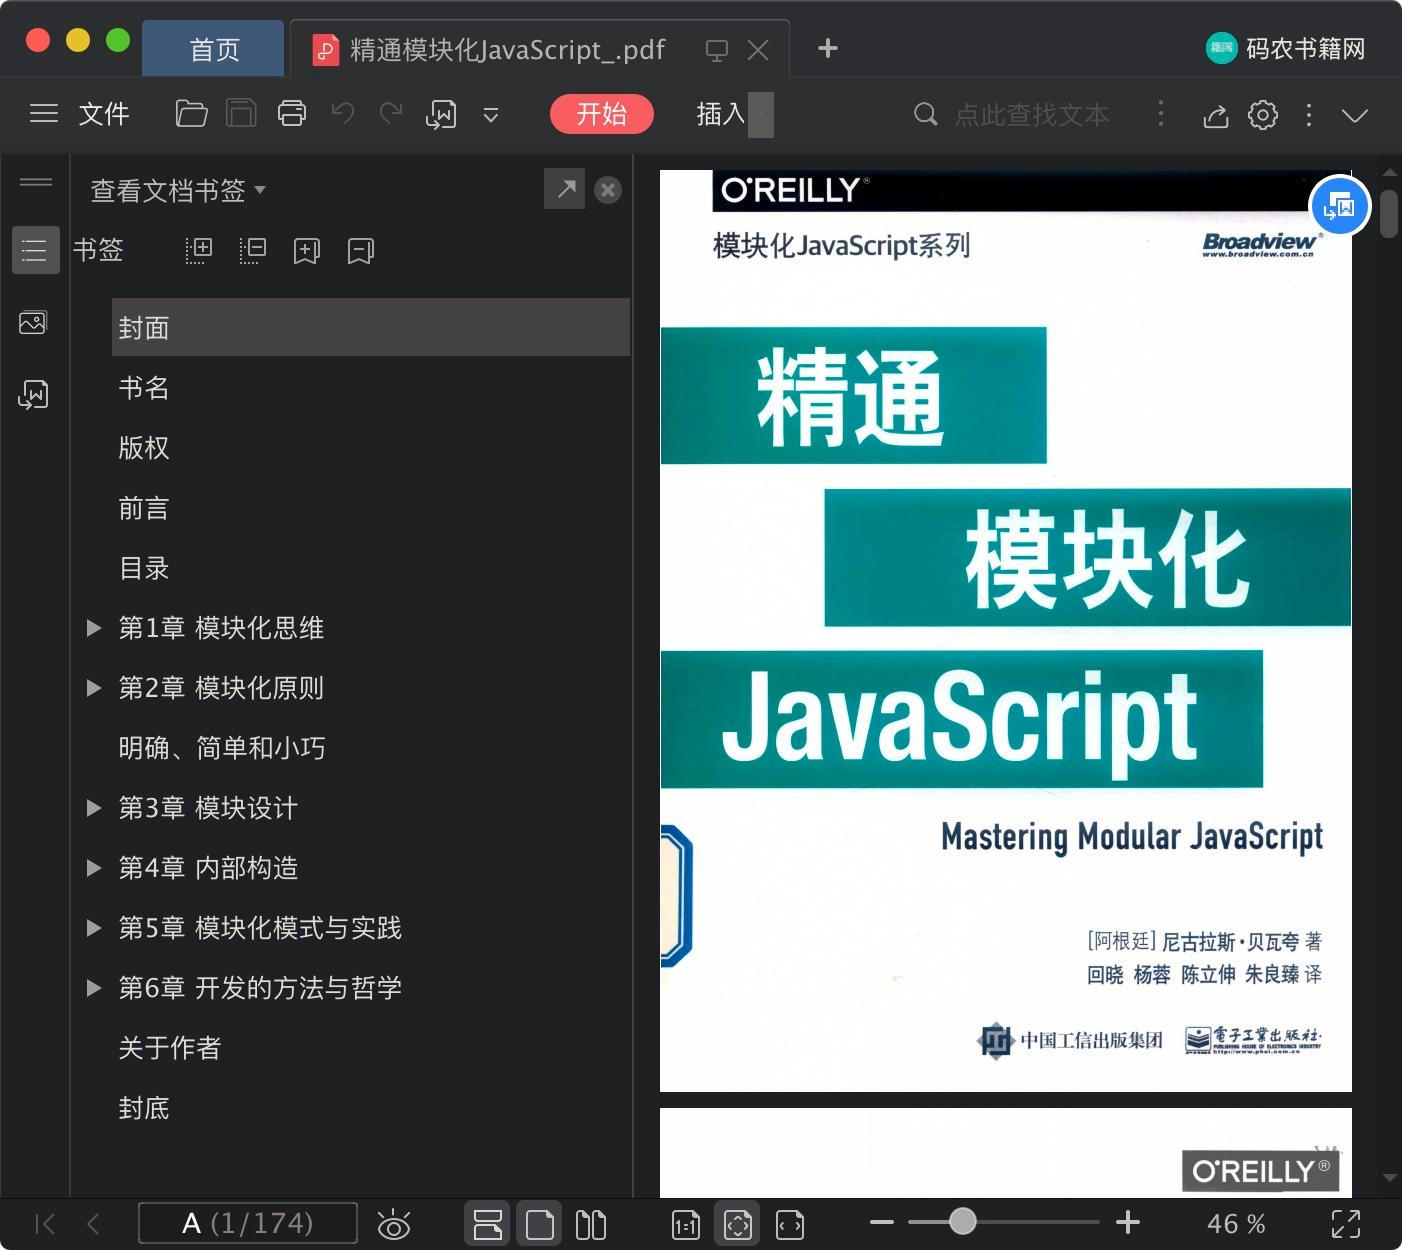Screen dimensions: 1402x1250
Task: Delete bookmark icon
Action: coord(361,251)
